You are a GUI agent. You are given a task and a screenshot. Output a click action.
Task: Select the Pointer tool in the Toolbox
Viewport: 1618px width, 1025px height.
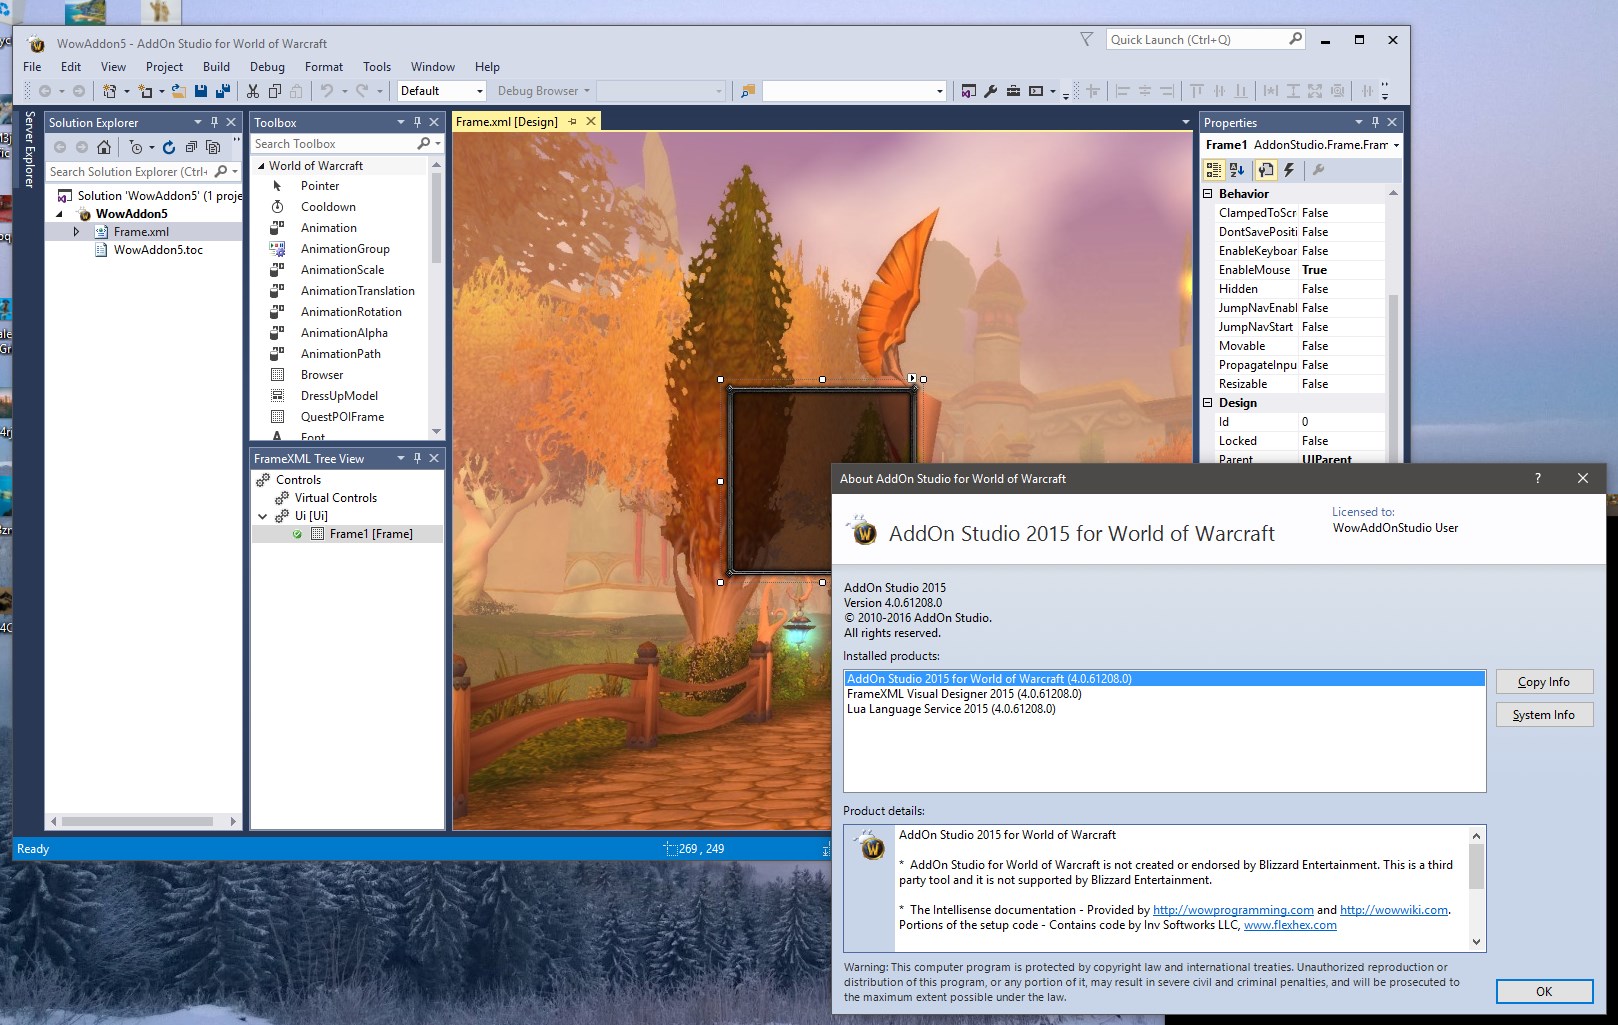pos(320,185)
